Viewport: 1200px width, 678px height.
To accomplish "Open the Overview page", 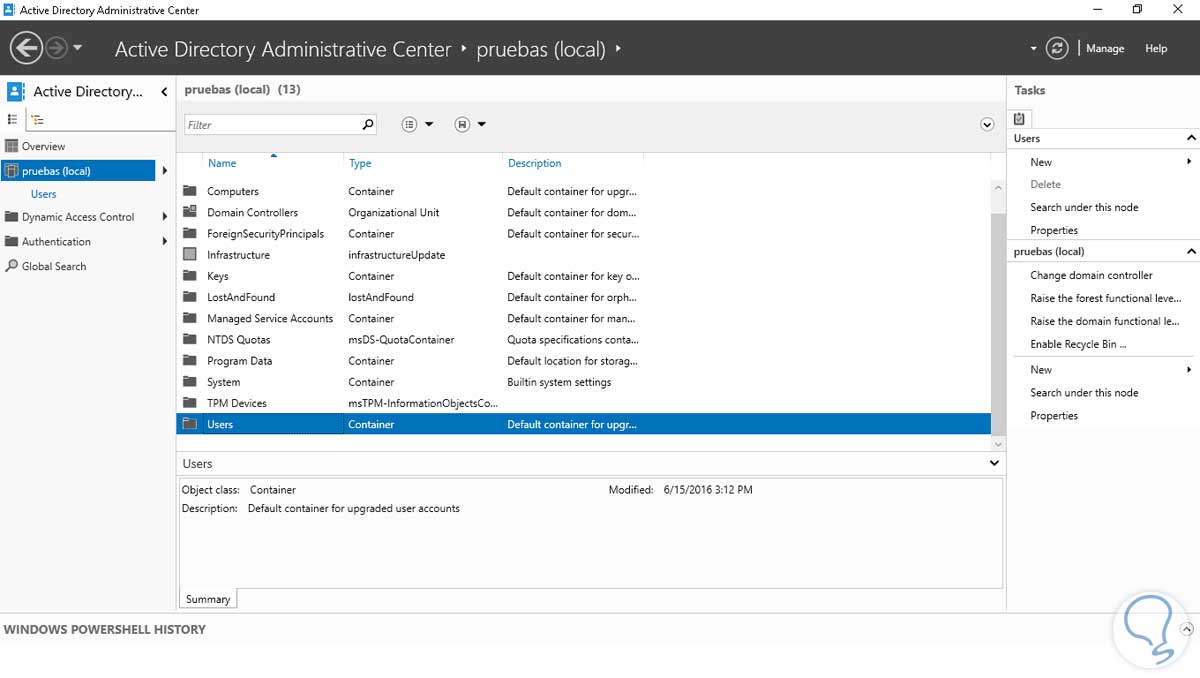I will coord(43,146).
